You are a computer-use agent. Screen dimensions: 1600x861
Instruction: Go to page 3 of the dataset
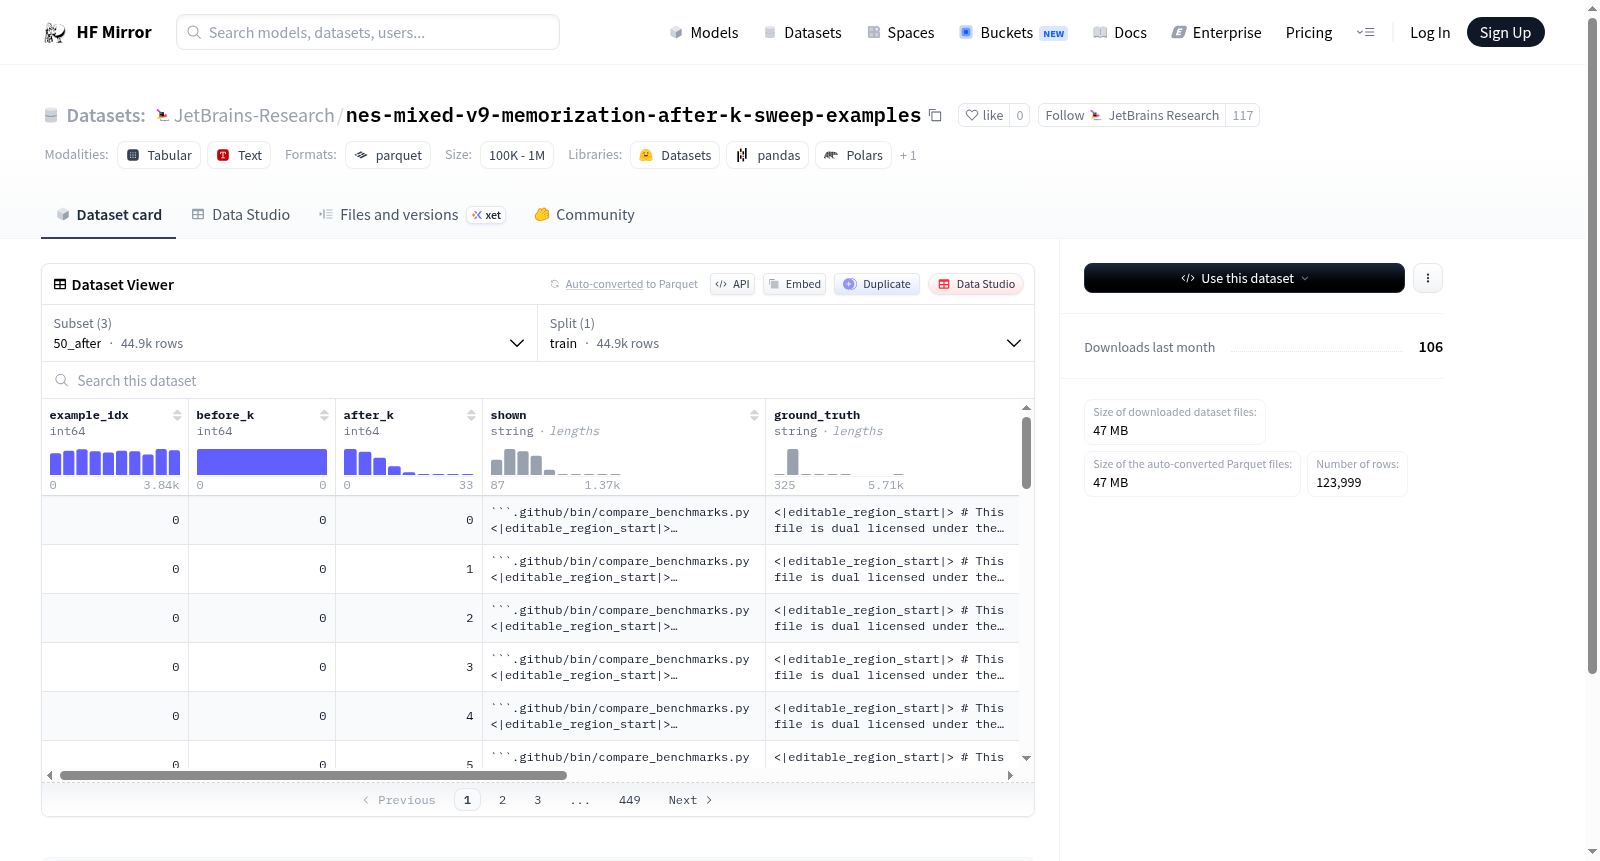coord(538,800)
